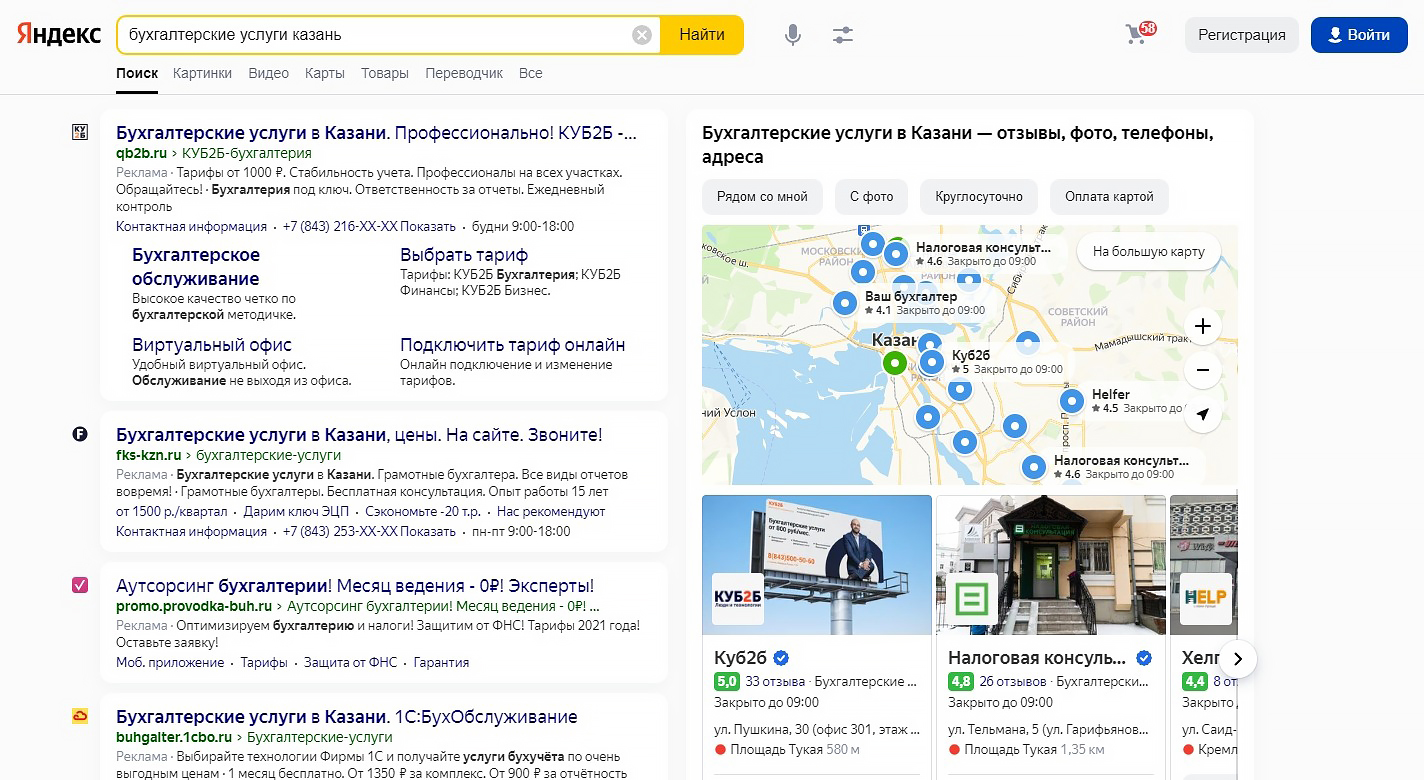Click the promo.provodka-buh.ru favicon
This screenshot has height=780, width=1424.
(x=80, y=585)
